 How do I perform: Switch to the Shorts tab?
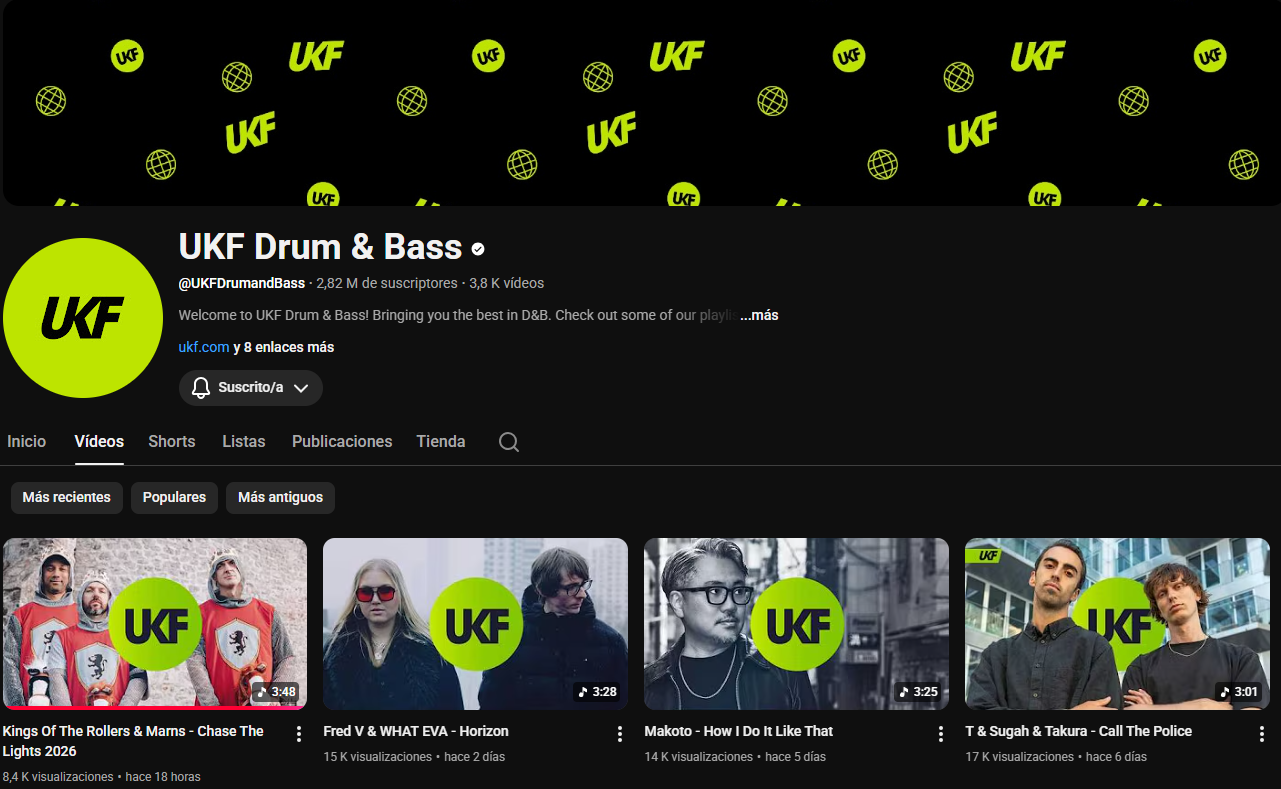tap(172, 441)
